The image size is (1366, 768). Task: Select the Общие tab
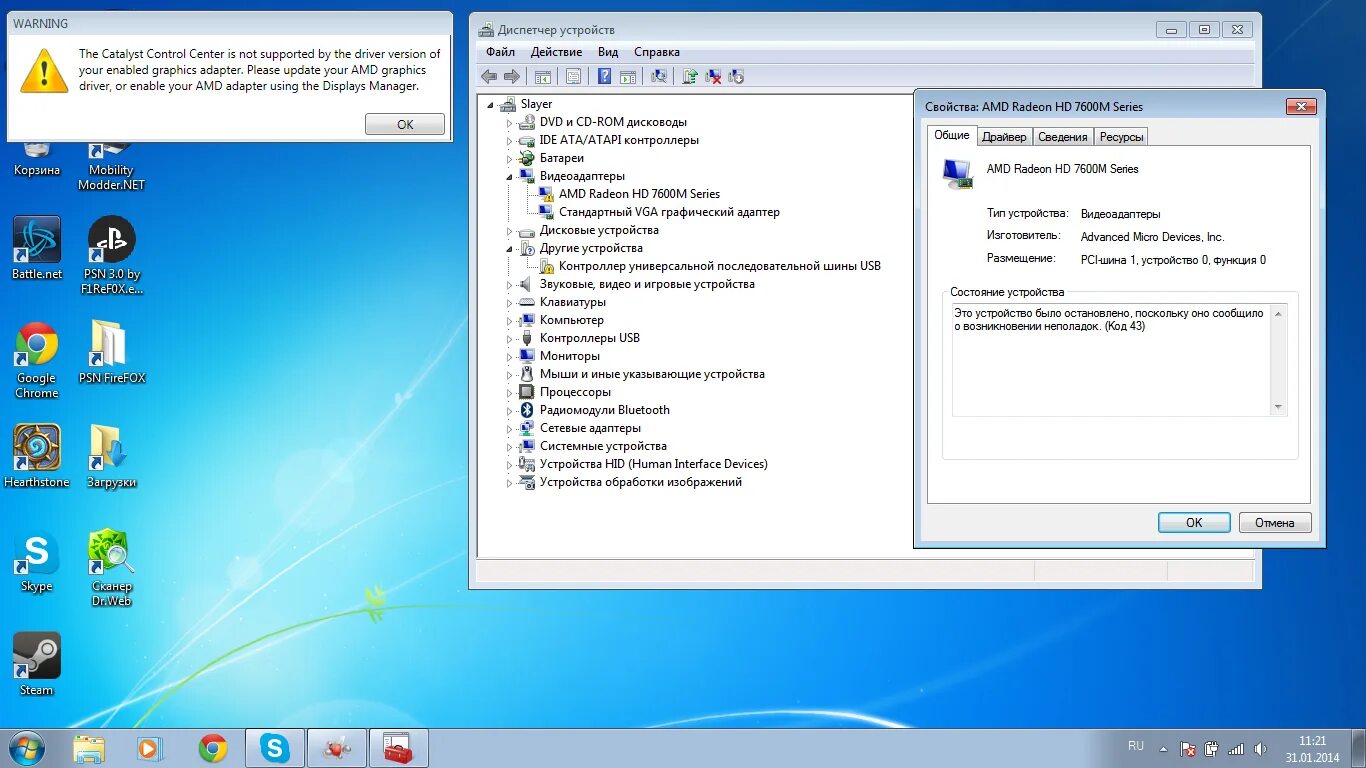[952, 135]
